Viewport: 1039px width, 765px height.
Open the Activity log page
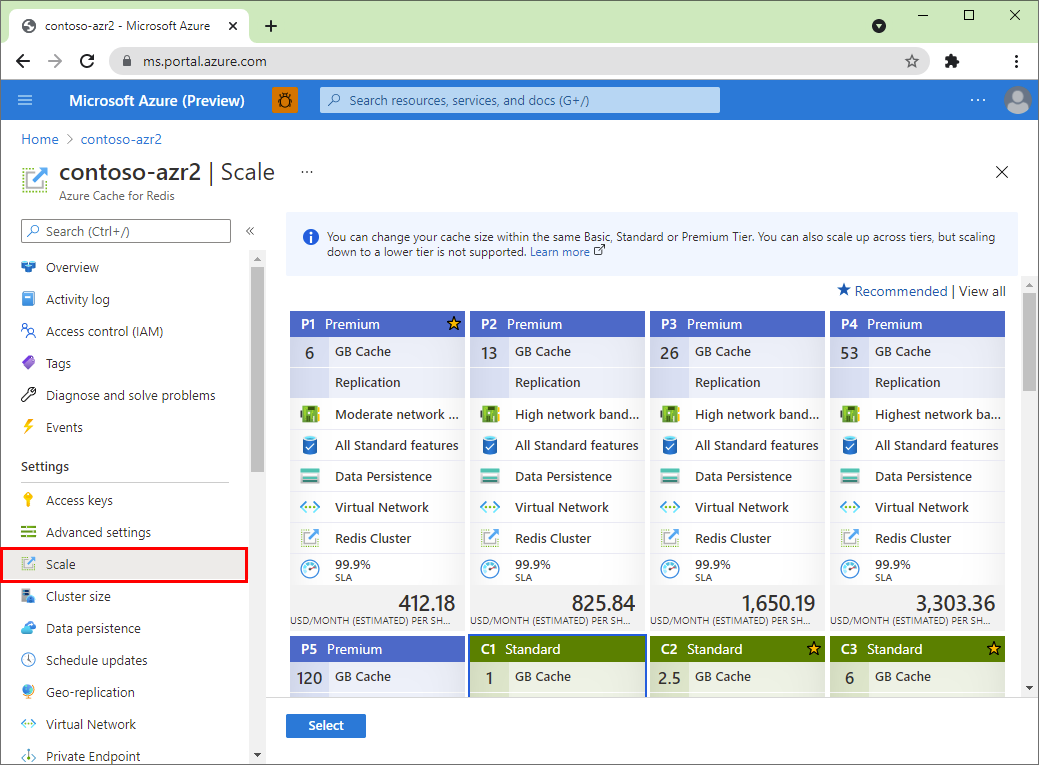[x=77, y=299]
